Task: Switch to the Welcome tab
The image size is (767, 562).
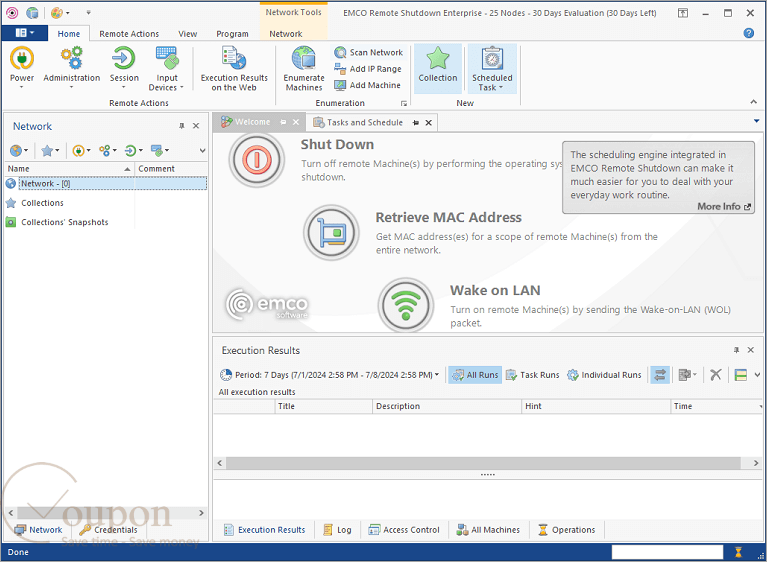Action: (252, 122)
